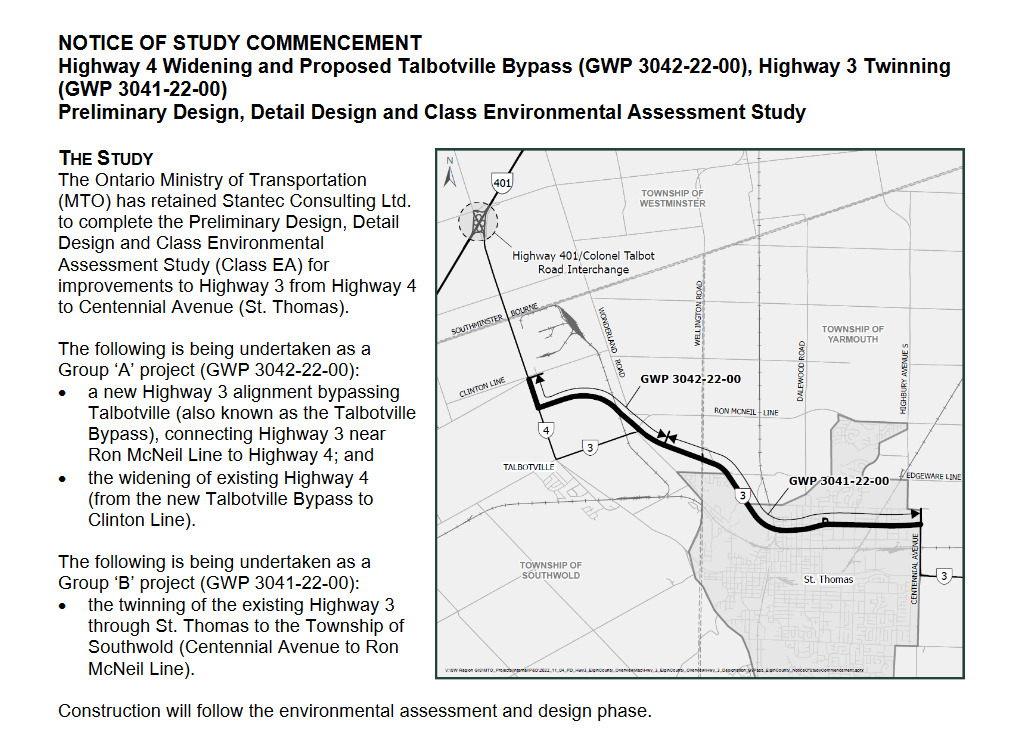Click the Highway 401 shield marker
The width and height of the screenshot is (1016, 735).
click(x=502, y=182)
